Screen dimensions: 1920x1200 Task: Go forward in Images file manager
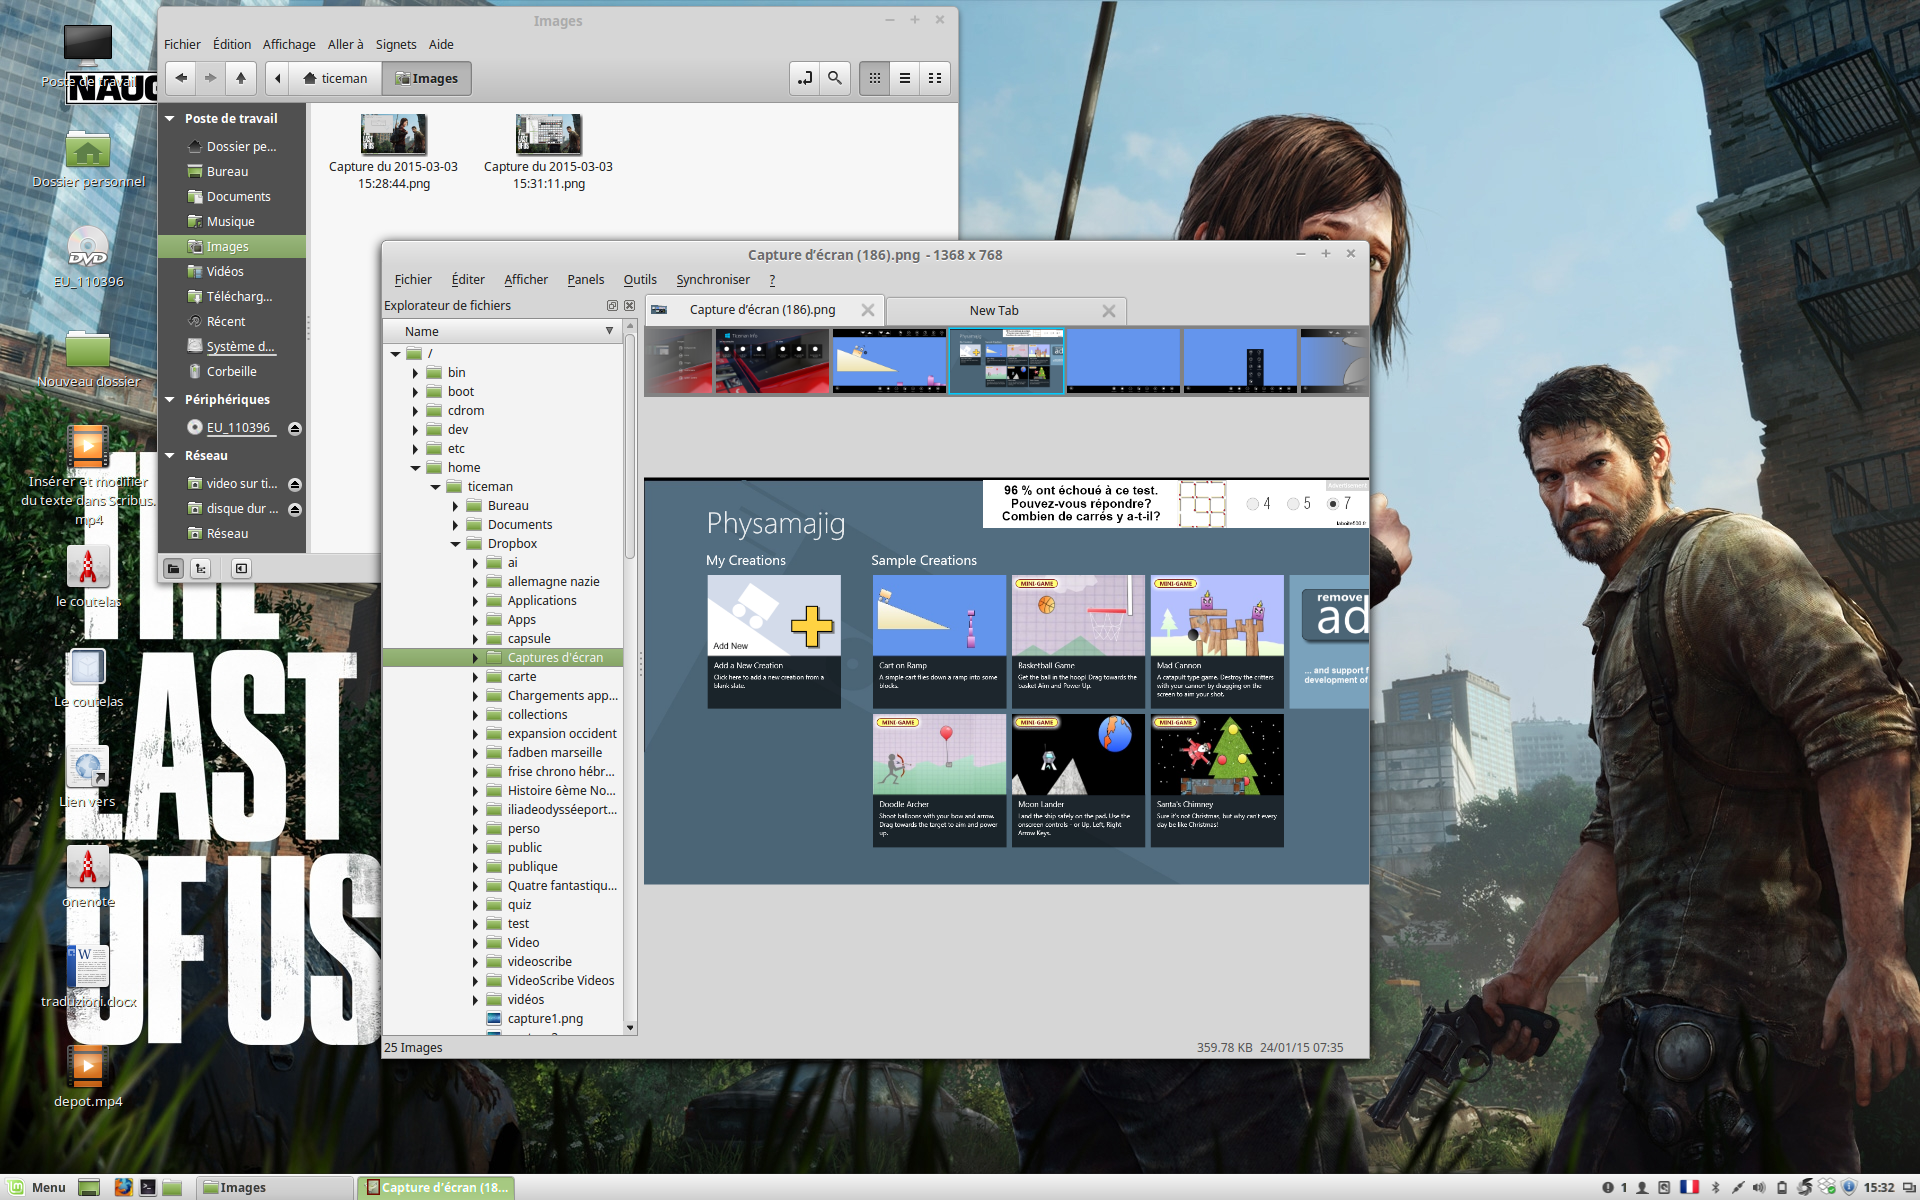(210, 78)
